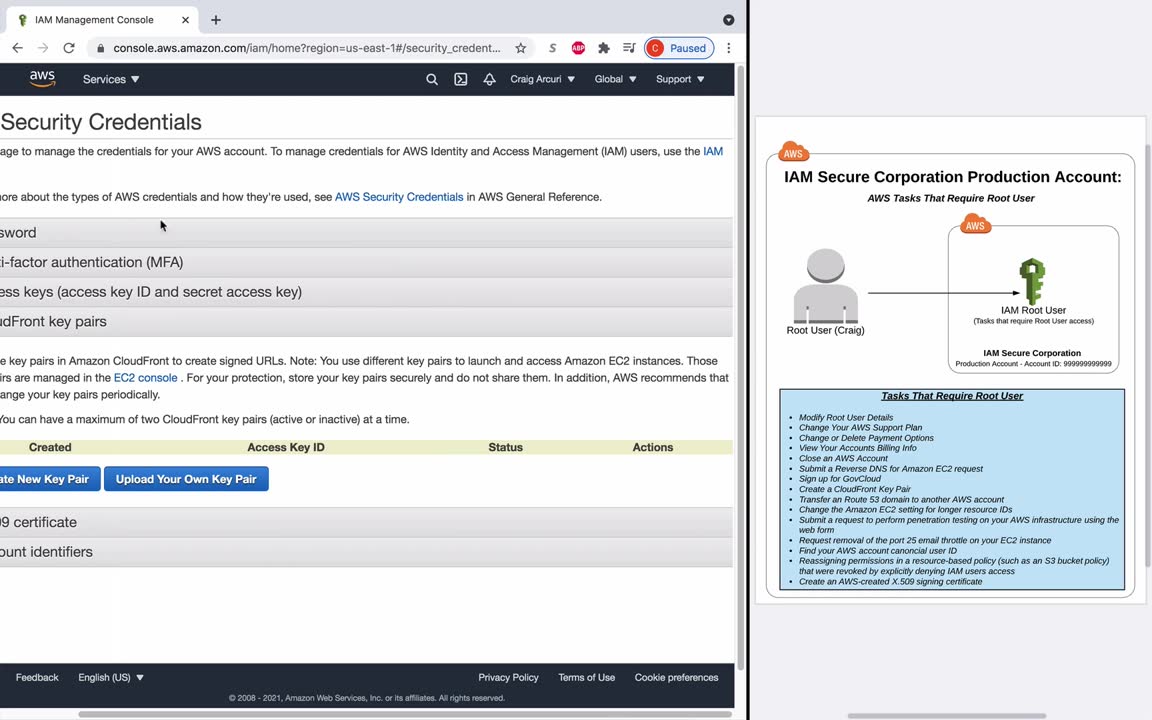1152x720 pixels.
Task: Select the IAM Management Console tab
Action: [x=101, y=20]
